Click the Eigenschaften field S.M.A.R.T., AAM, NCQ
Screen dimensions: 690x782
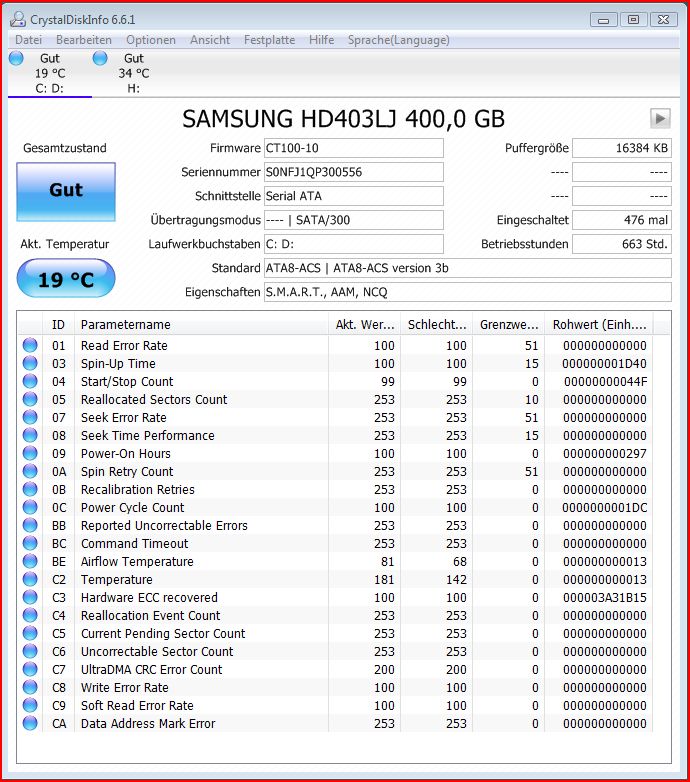[468, 292]
